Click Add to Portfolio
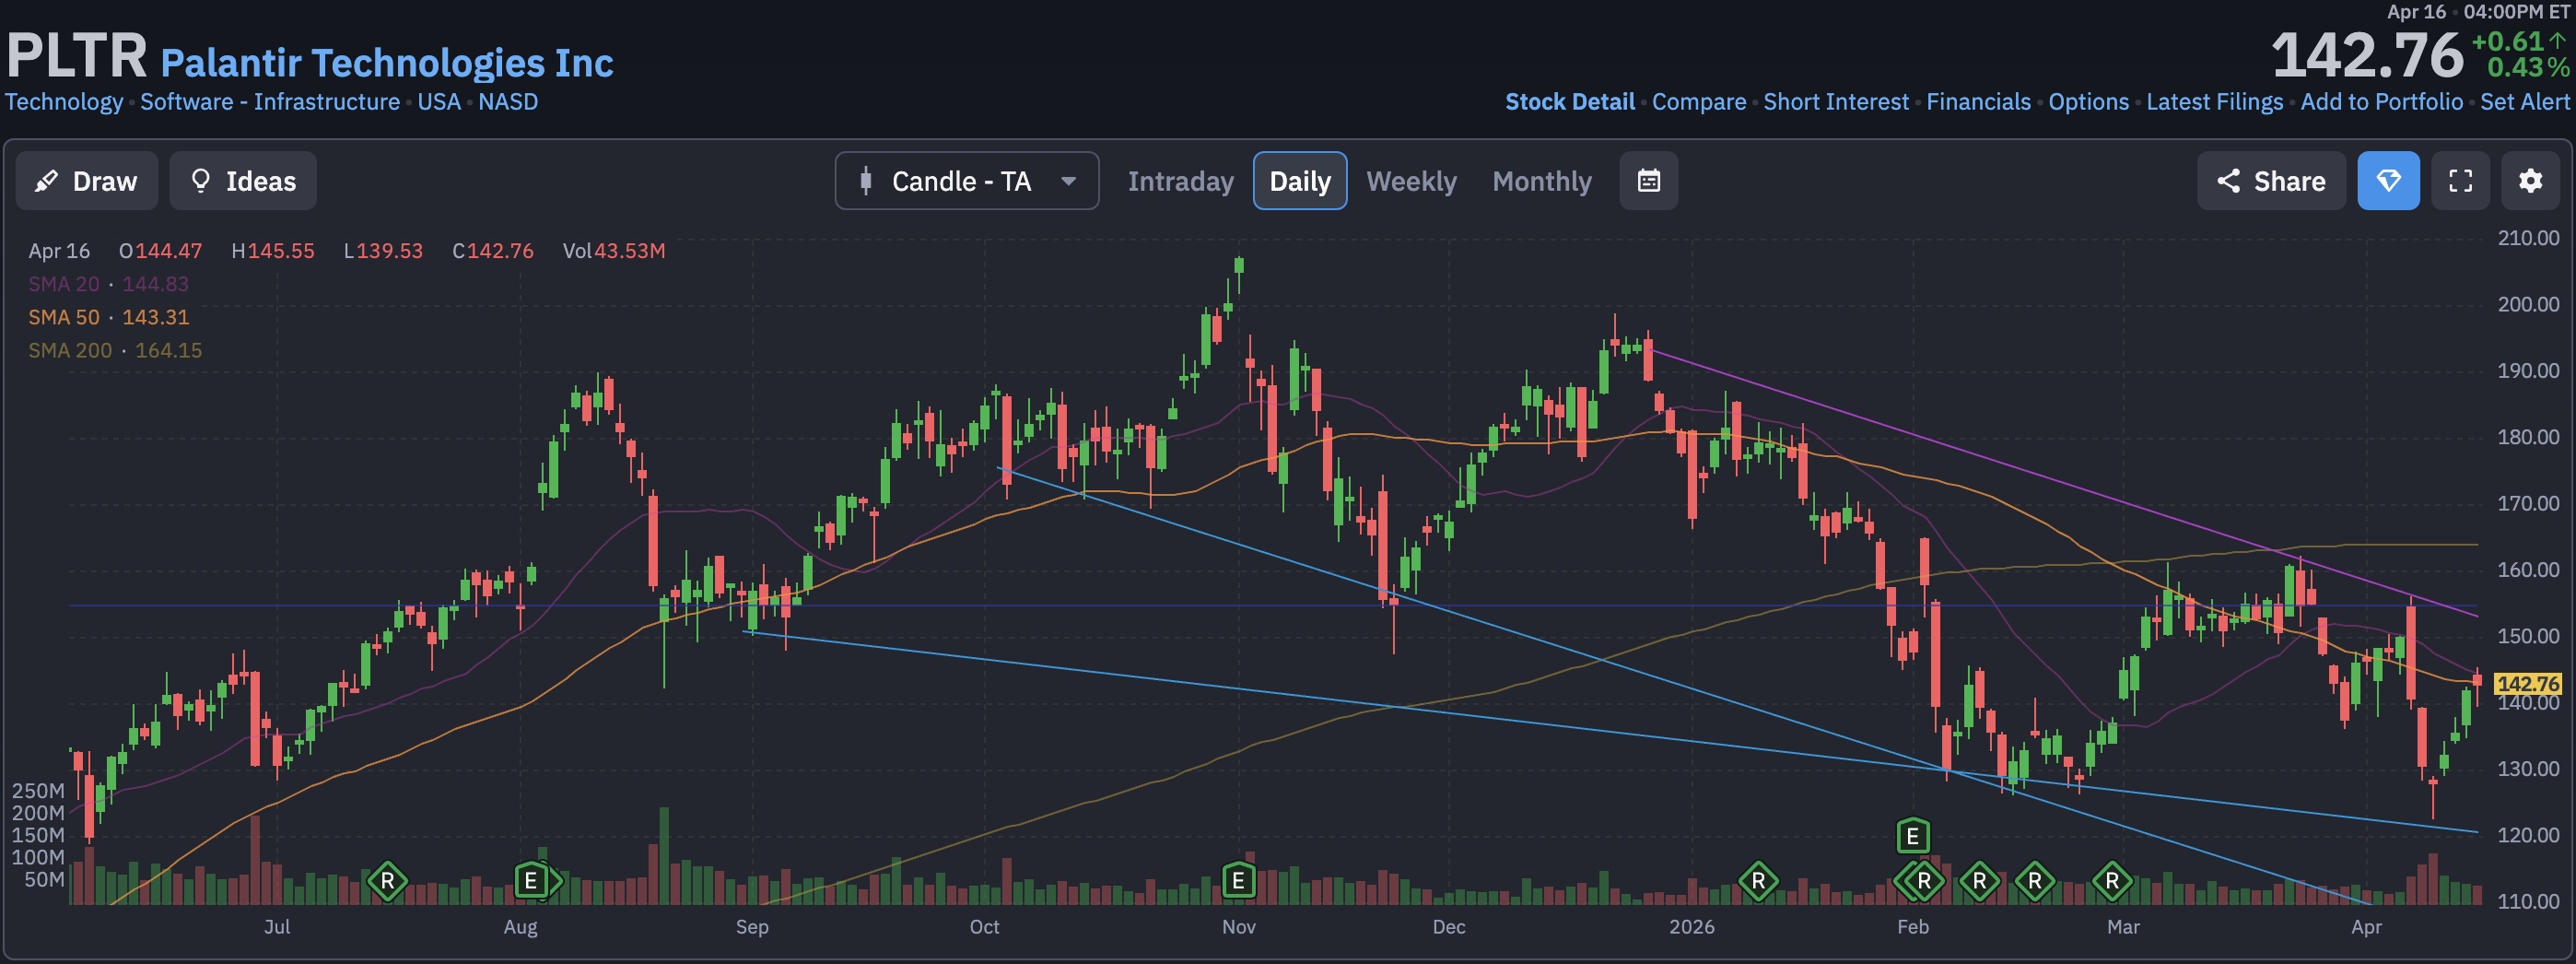 [2381, 102]
